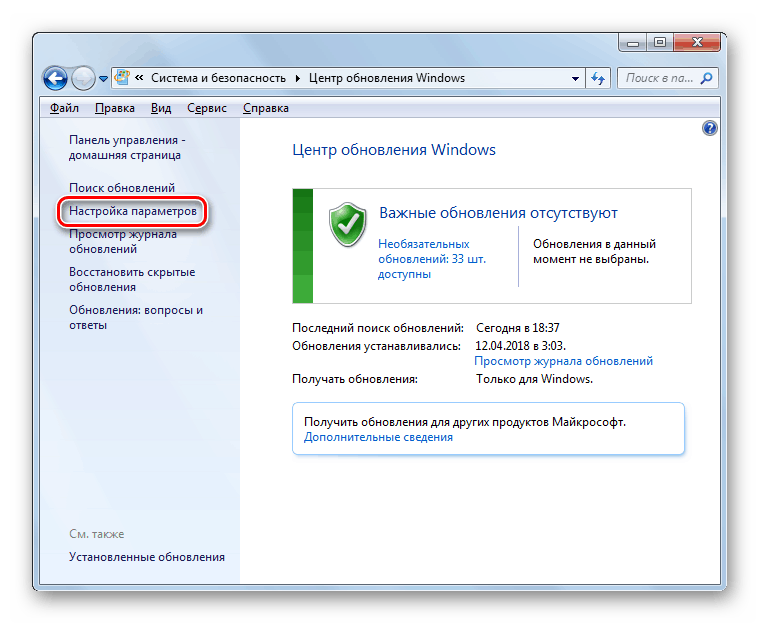This screenshot has width=760, height=624.
Task: Expand arrow after 'Система и безопасность'
Action: pyautogui.click(x=298, y=78)
